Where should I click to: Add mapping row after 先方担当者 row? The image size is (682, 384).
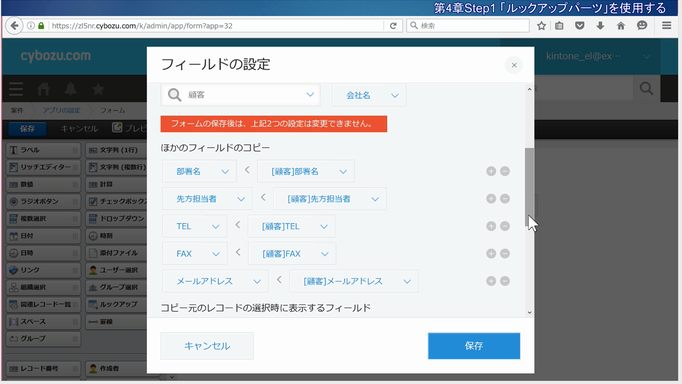coord(491,199)
